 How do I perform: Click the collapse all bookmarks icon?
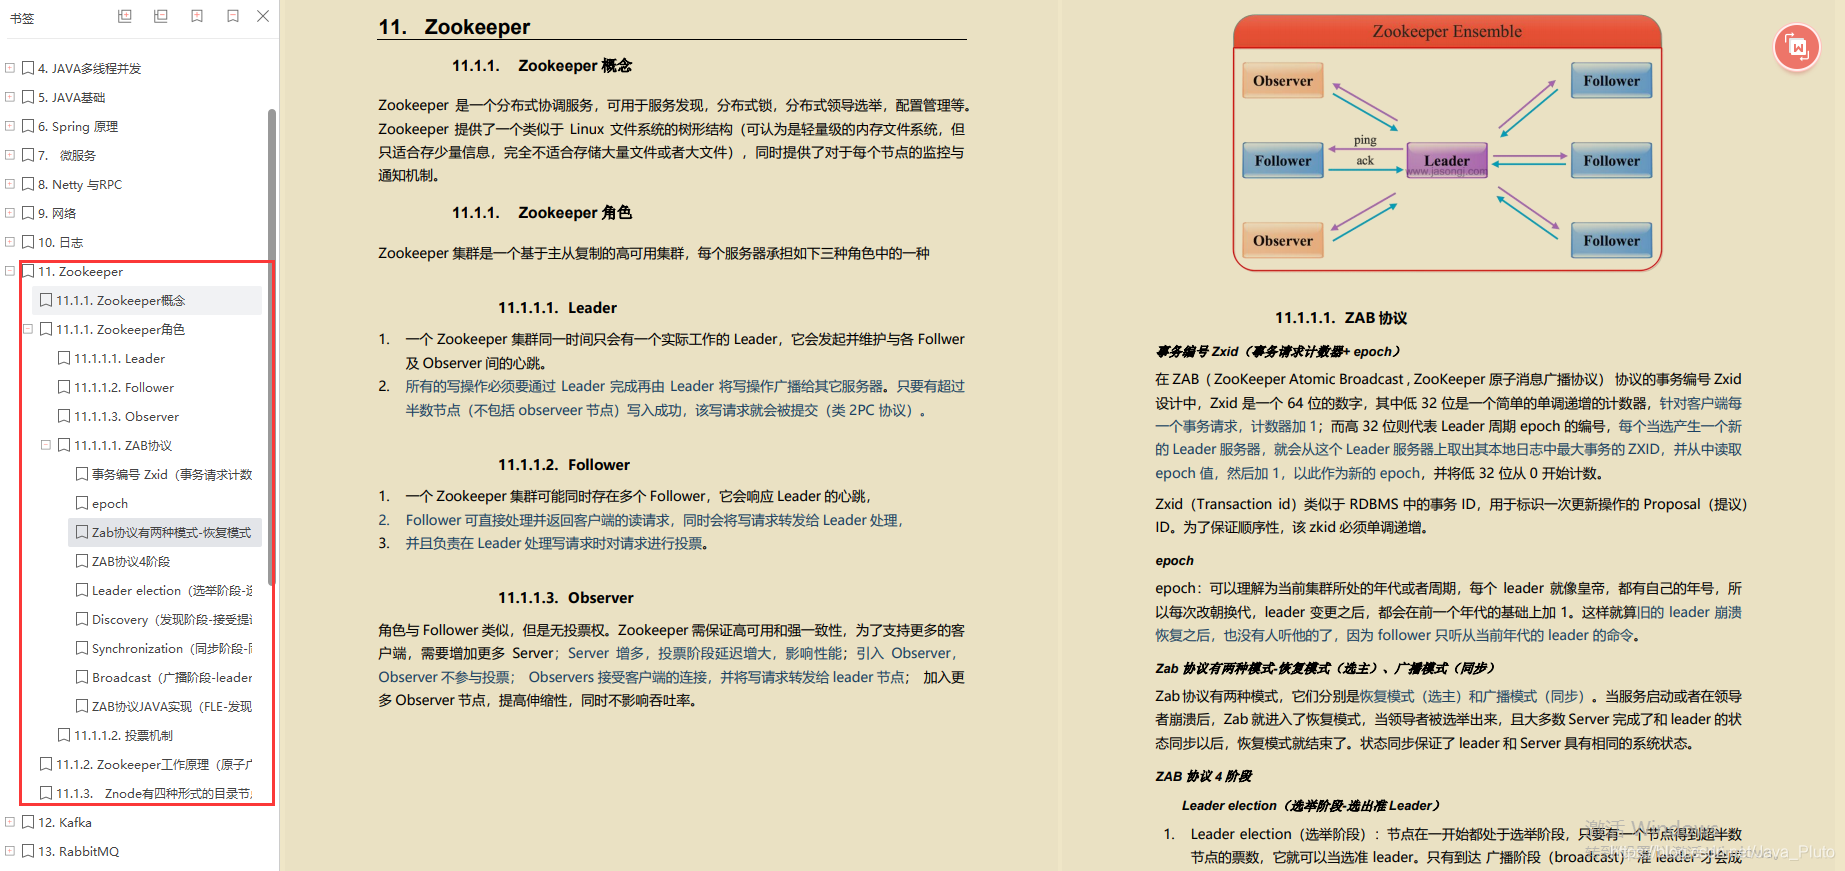click(161, 16)
